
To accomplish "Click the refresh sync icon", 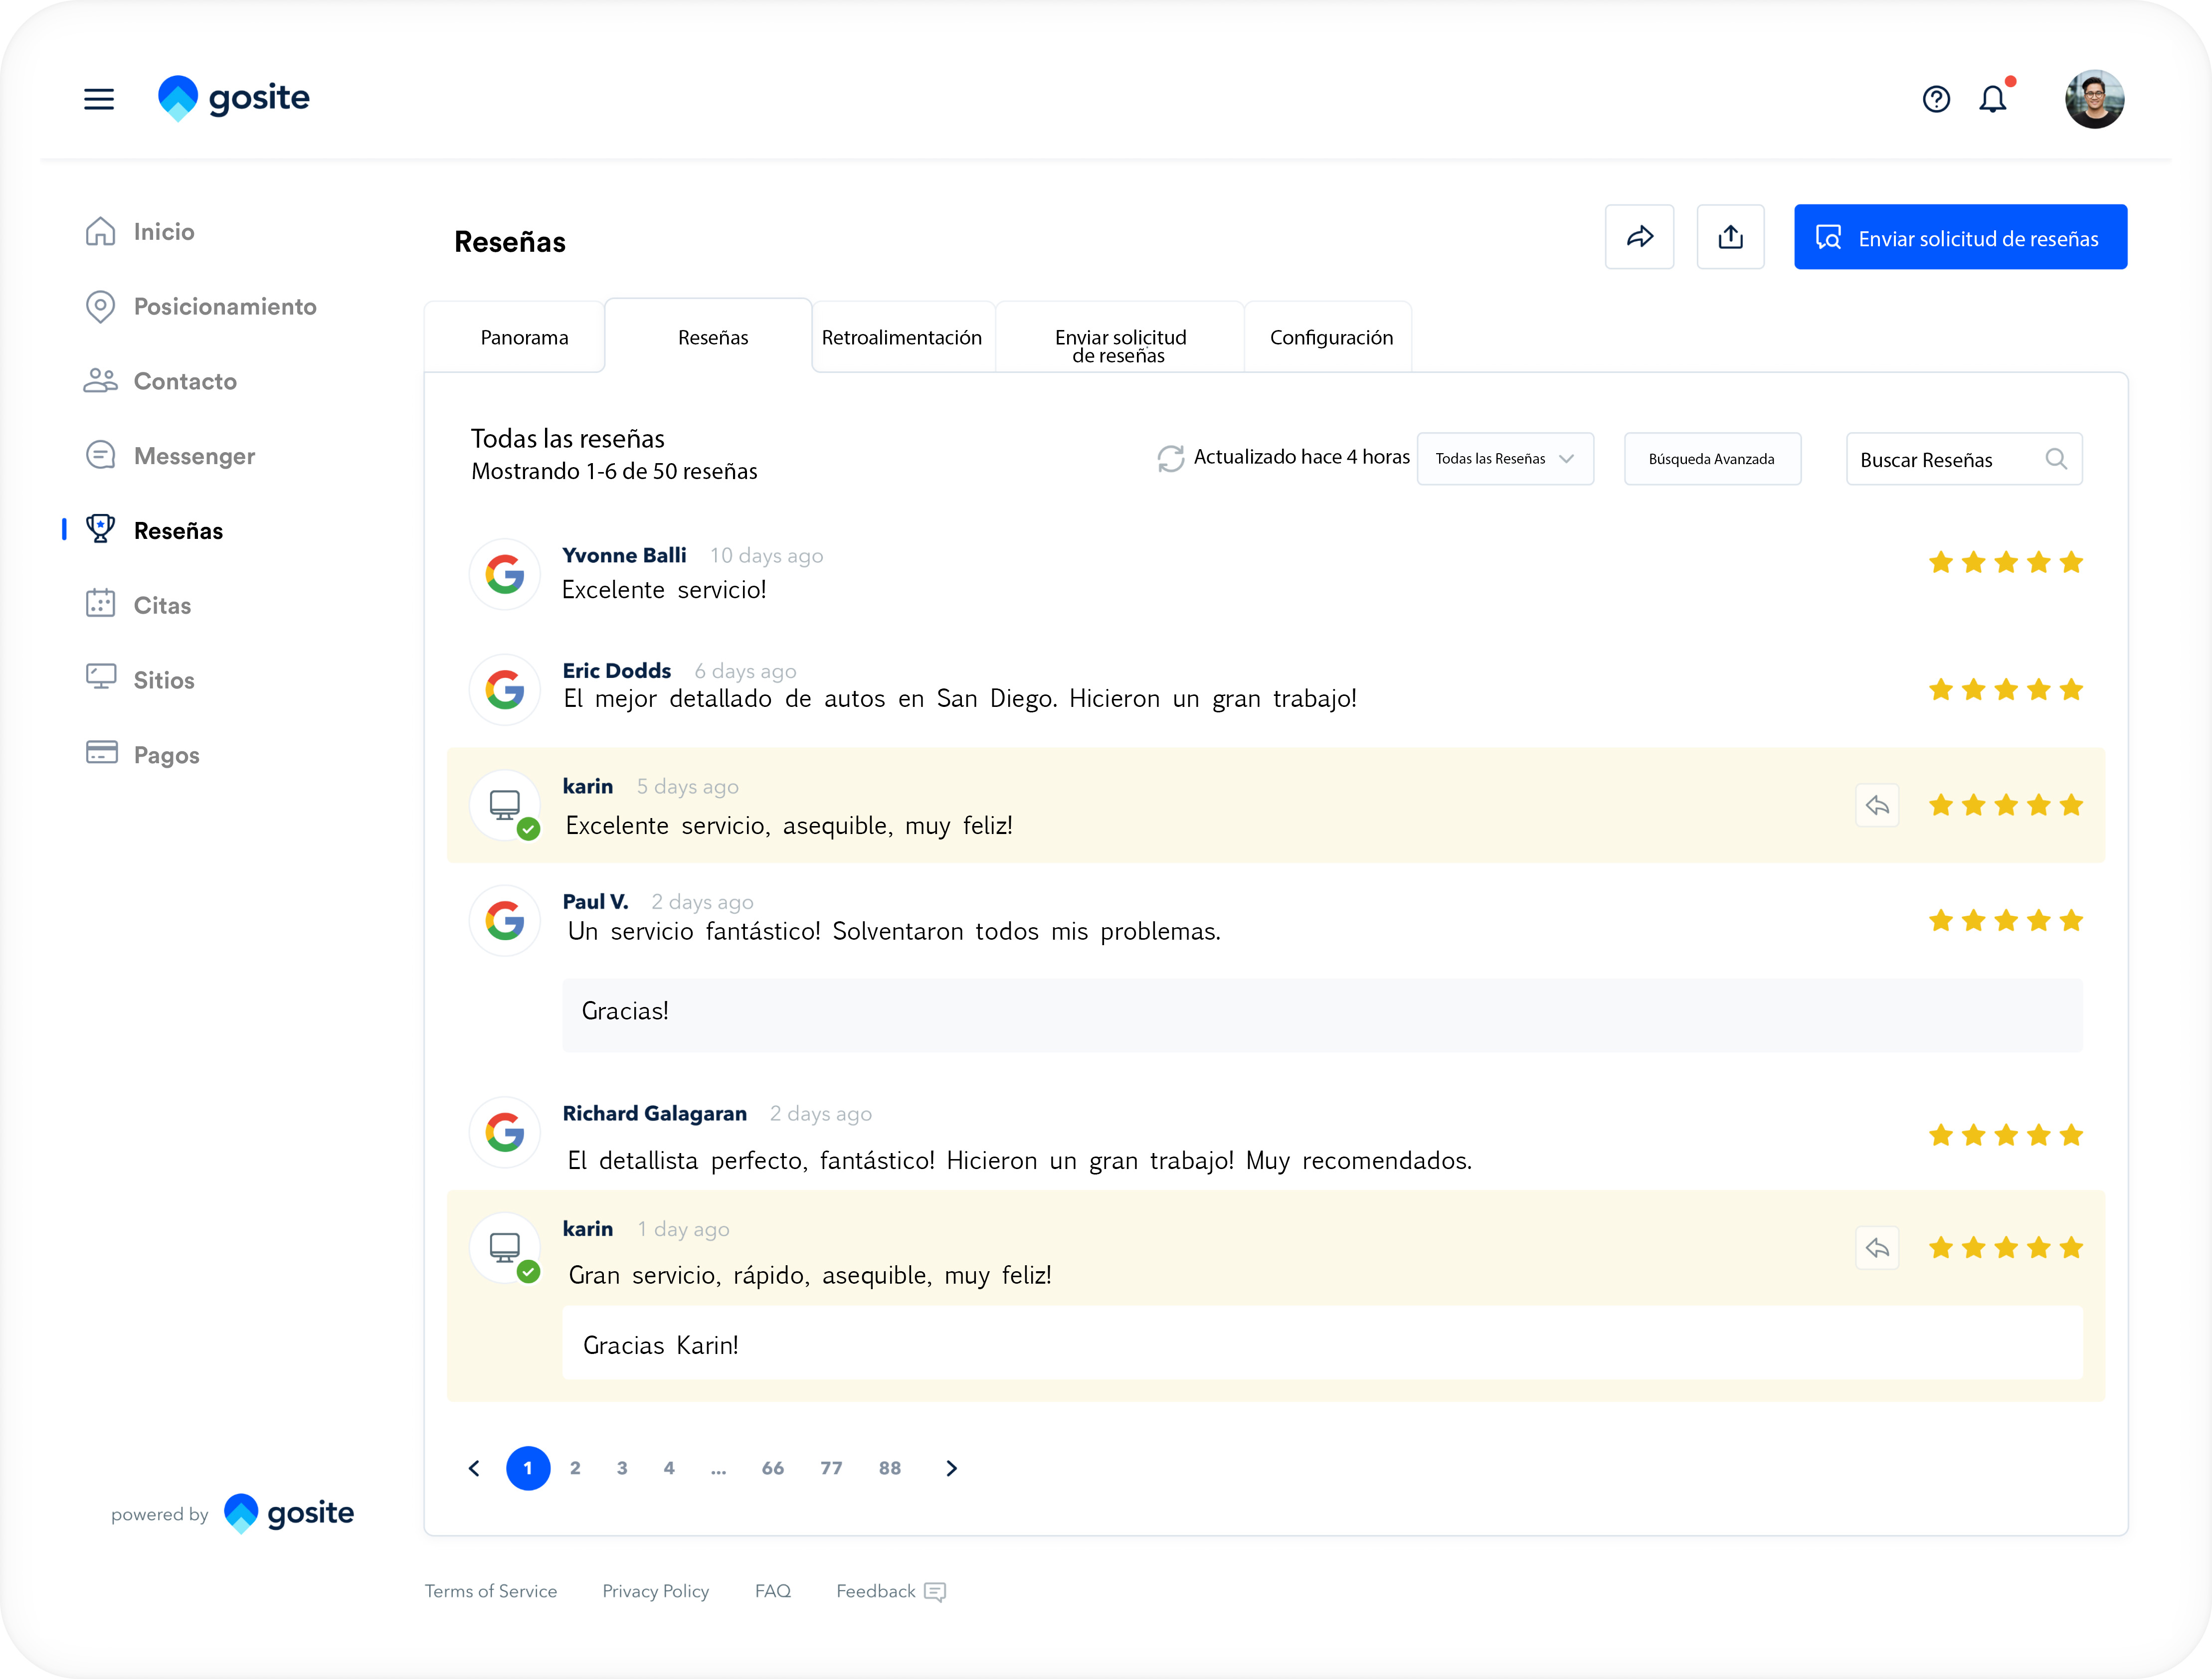I will coord(1170,458).
